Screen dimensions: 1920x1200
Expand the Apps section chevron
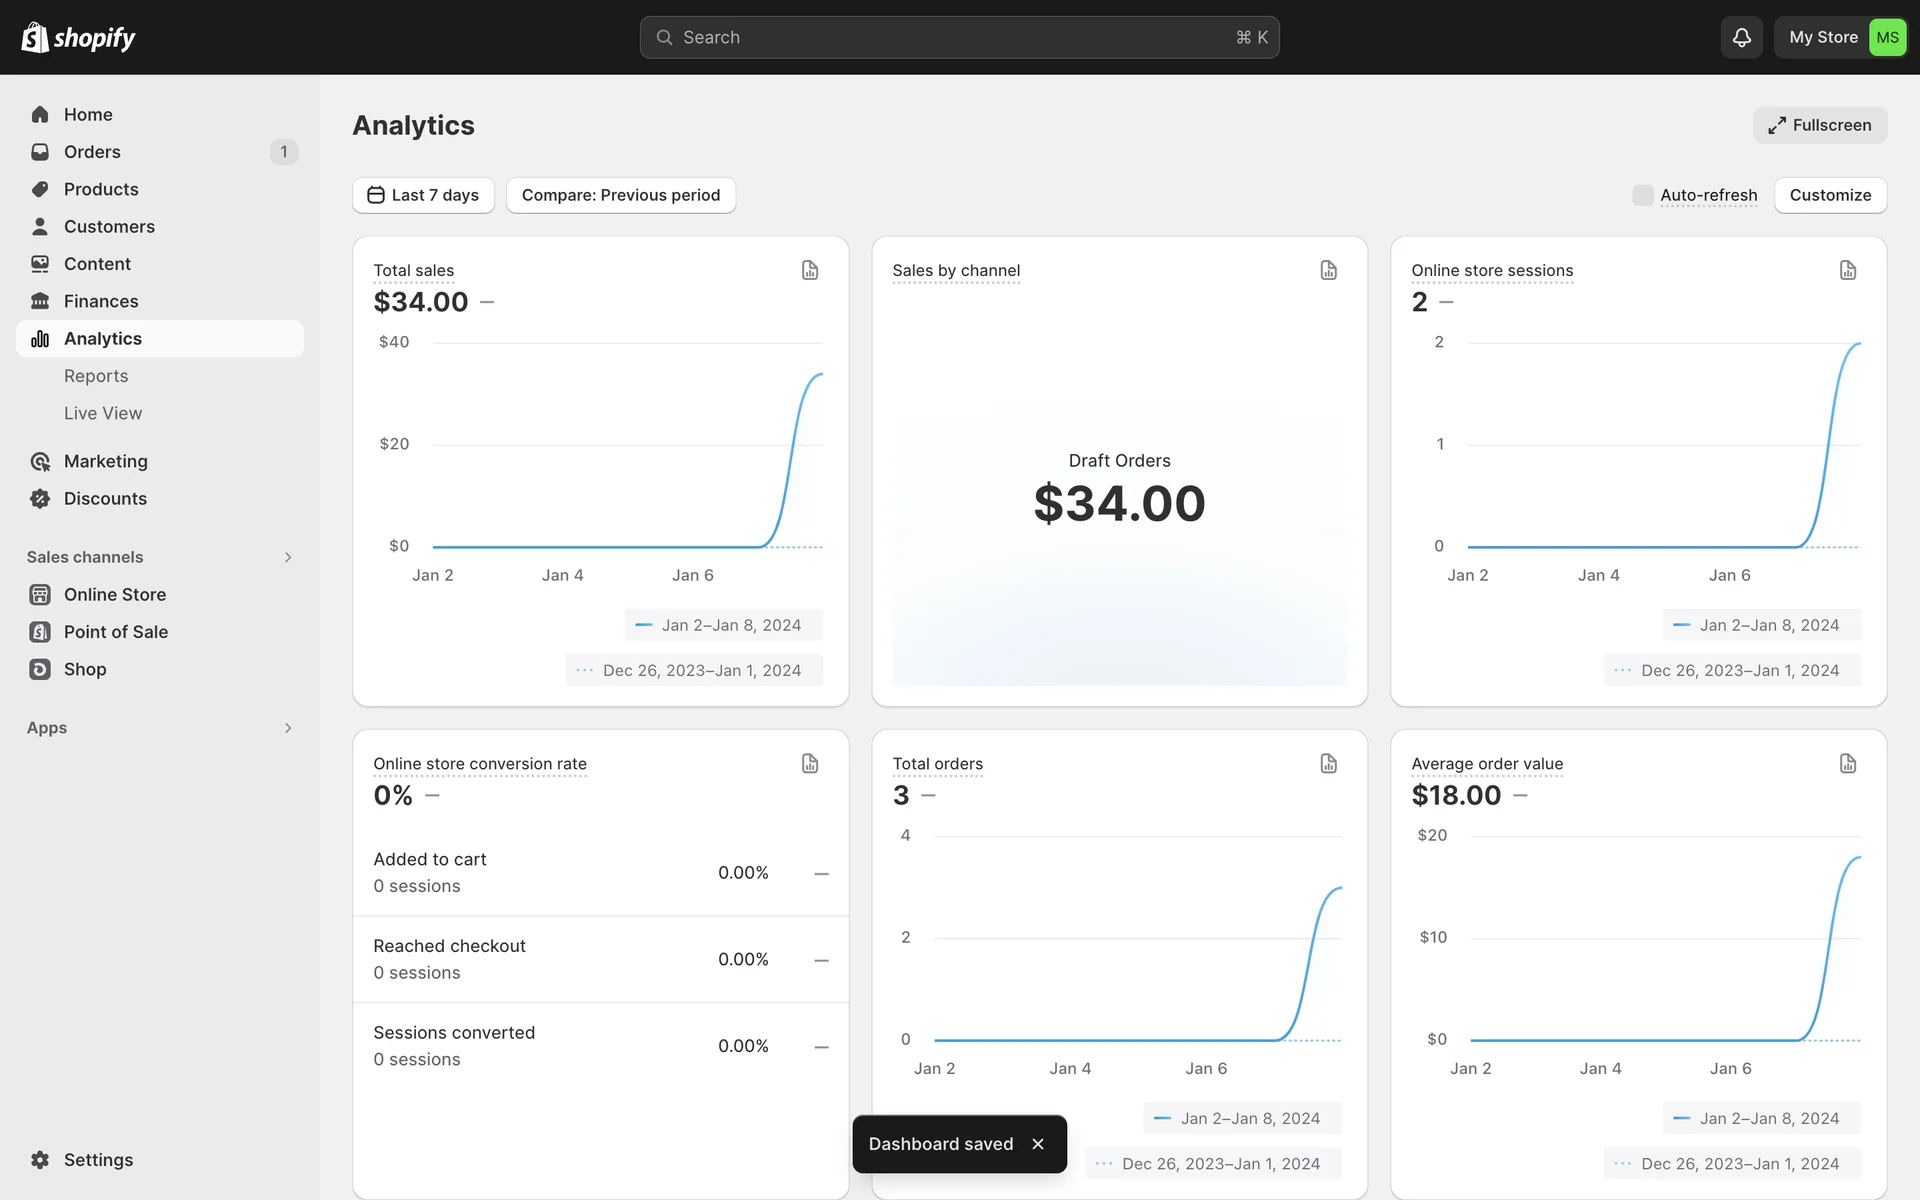coord(288,728)
